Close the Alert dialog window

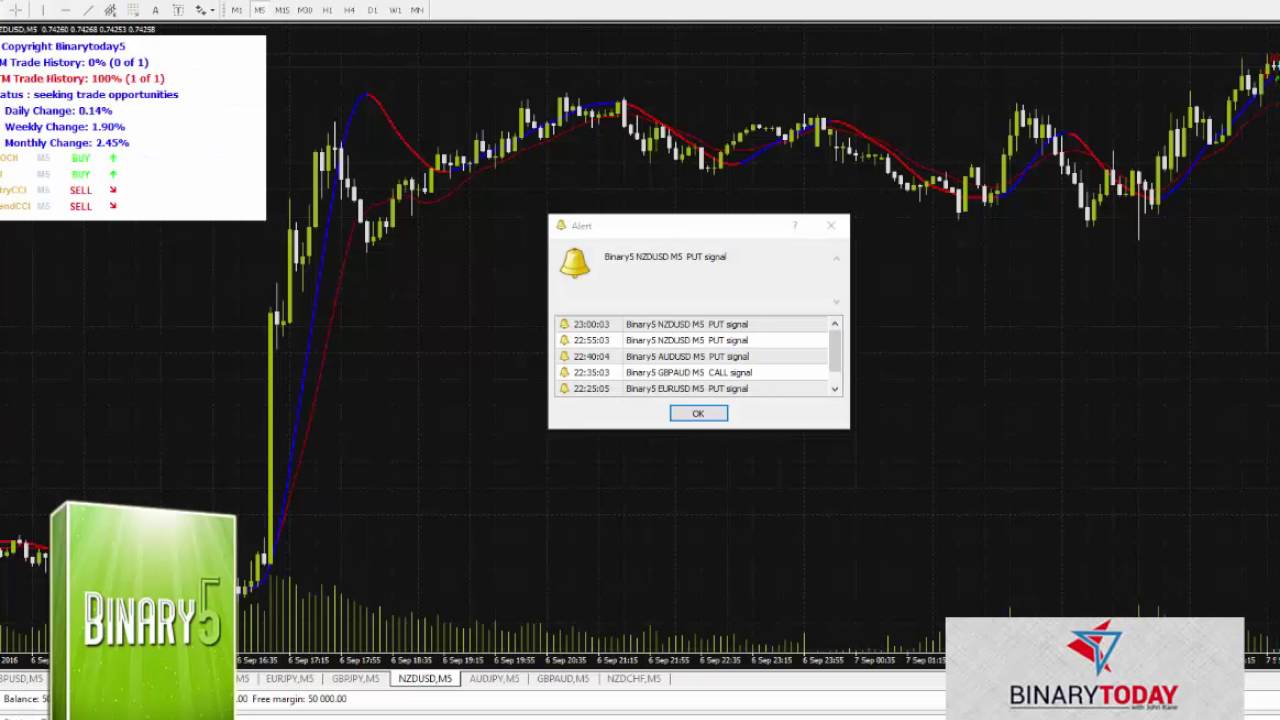[x=831, y=226]
